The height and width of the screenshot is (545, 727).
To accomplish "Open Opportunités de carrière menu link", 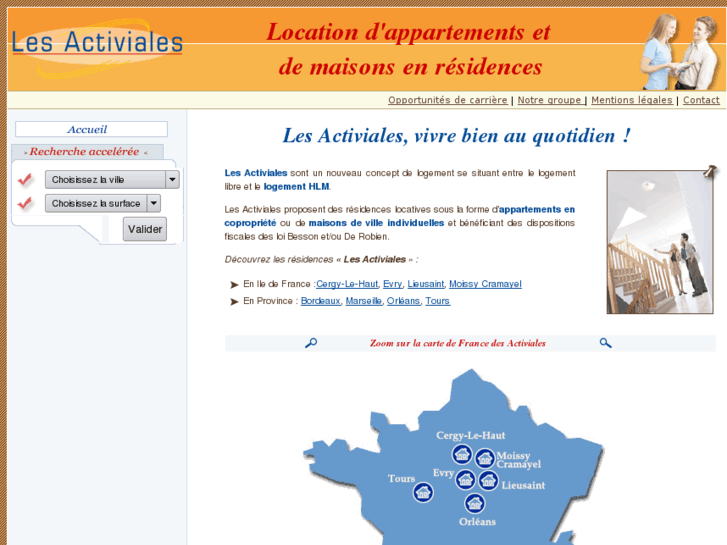I will [447, 100].
